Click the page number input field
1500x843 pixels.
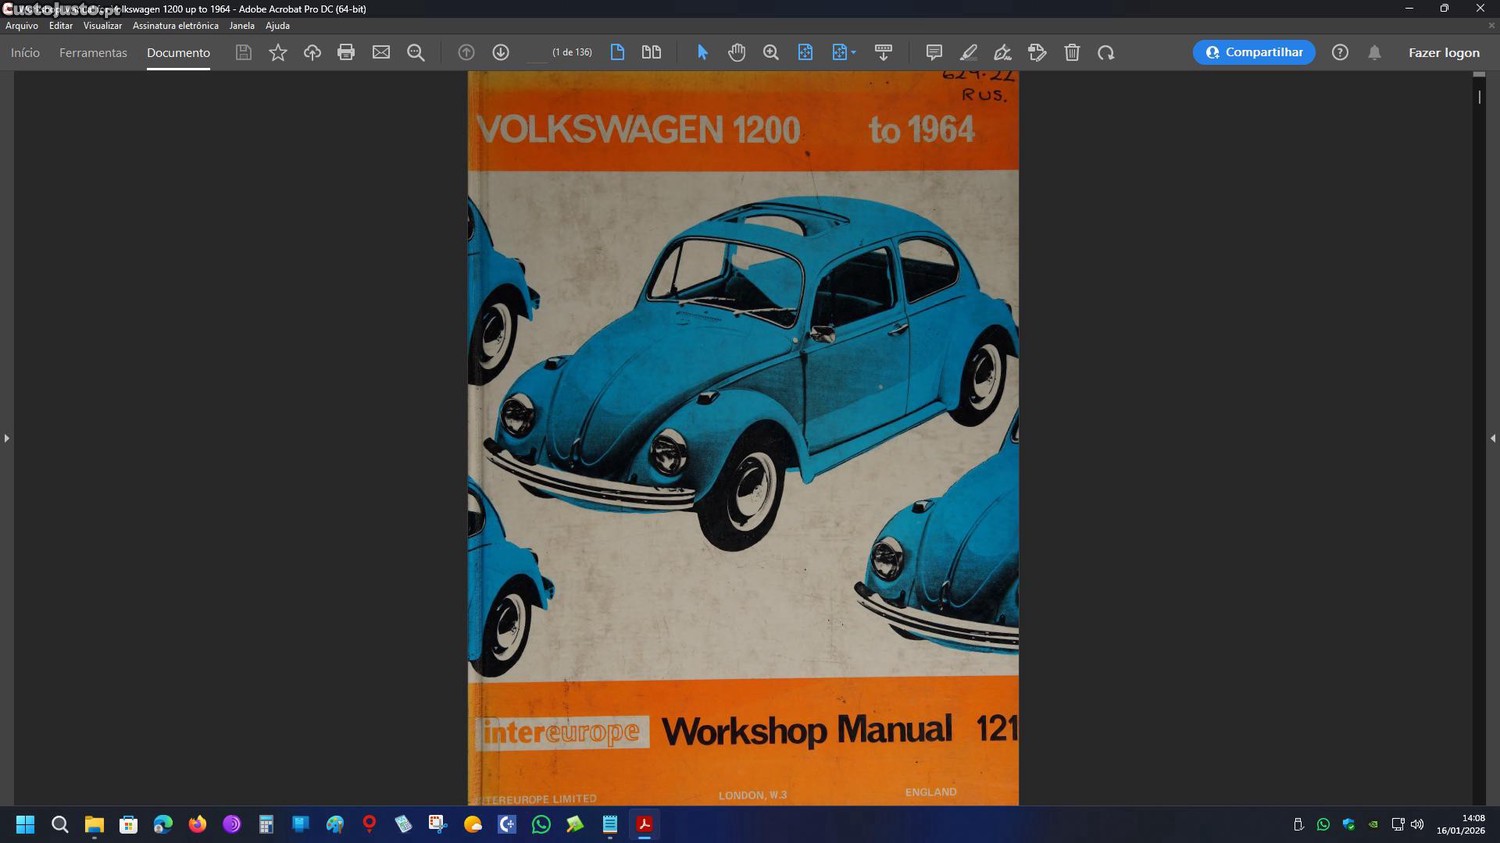coord(537,52)
